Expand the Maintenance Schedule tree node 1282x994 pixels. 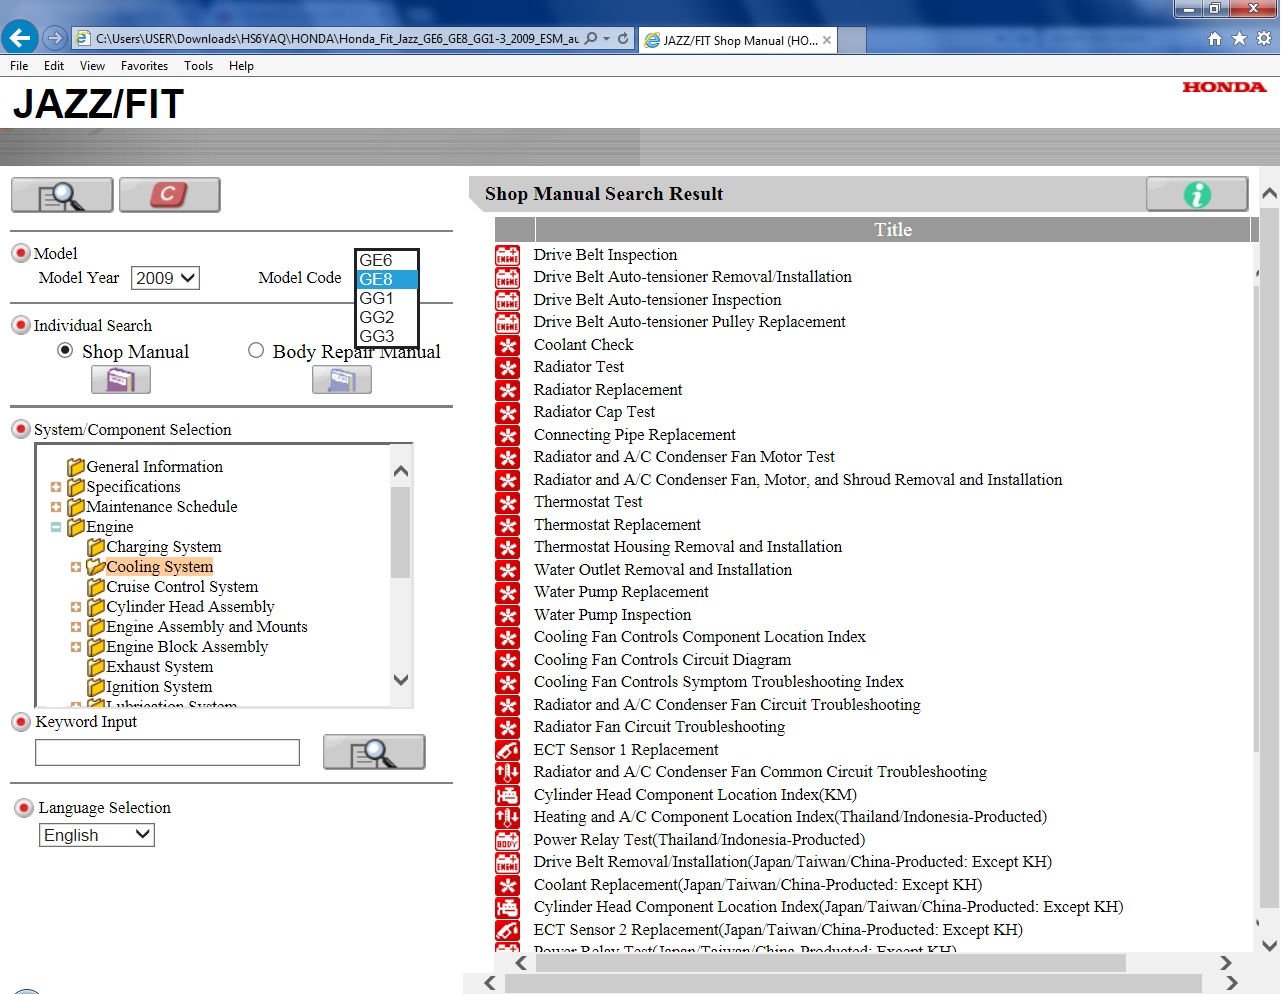[56, 507]
